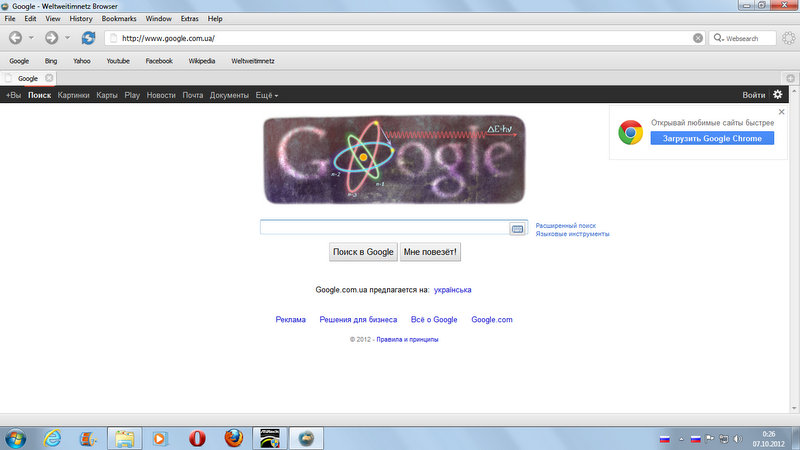This screenshot has height=450, width=800.
Task: Click +Вы in the Google black bar
Action: pos(13,95)
